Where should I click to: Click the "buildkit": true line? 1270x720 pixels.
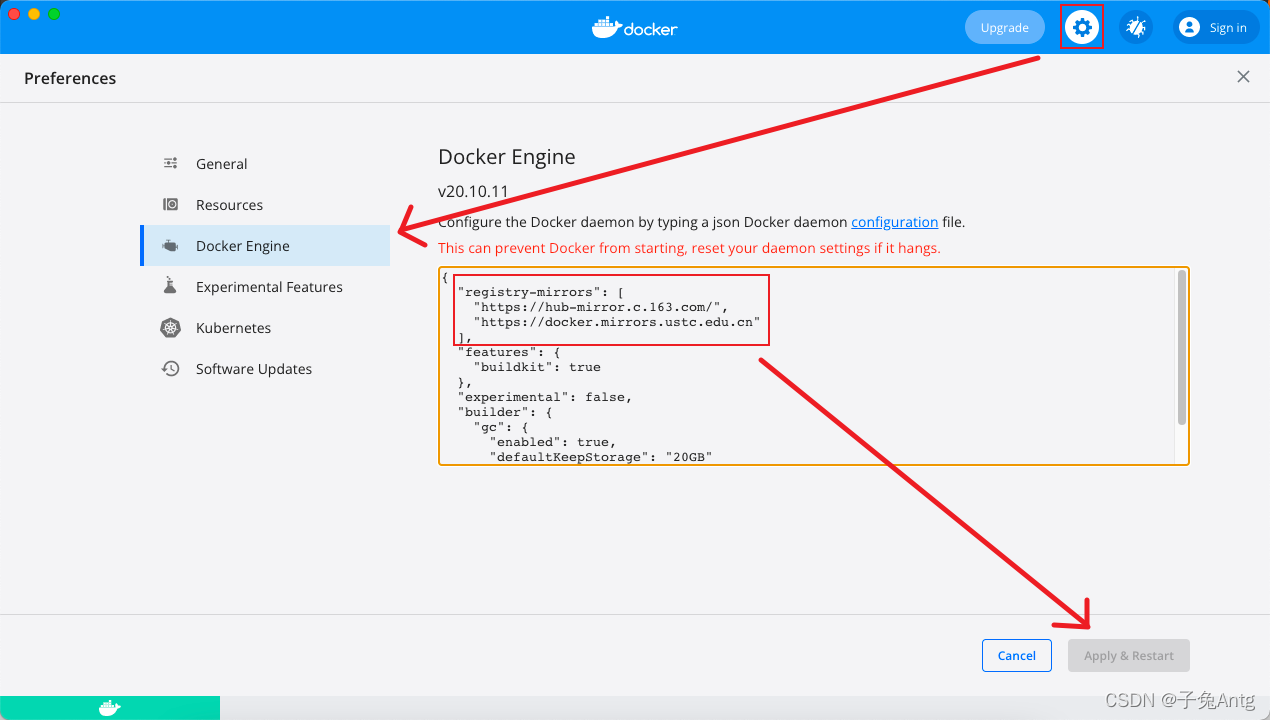pyautogui.click(x=537, y=367)
